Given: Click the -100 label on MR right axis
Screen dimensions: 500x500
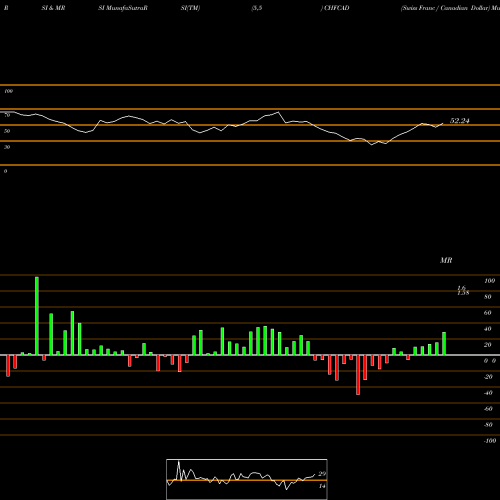Looking at the screenshot, I should click(x=490, y=441).
